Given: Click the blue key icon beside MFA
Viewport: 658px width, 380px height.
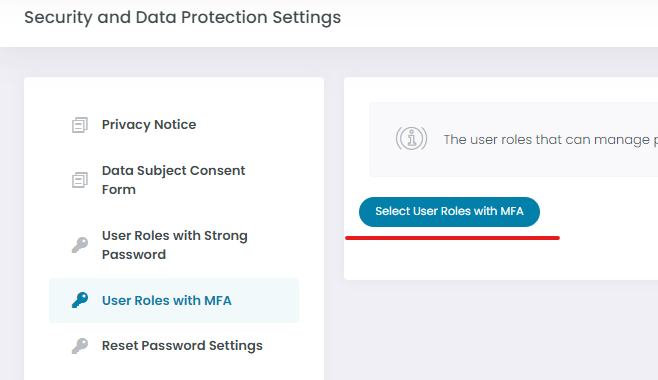Looking at the screenshot, I should coord(80,300).
